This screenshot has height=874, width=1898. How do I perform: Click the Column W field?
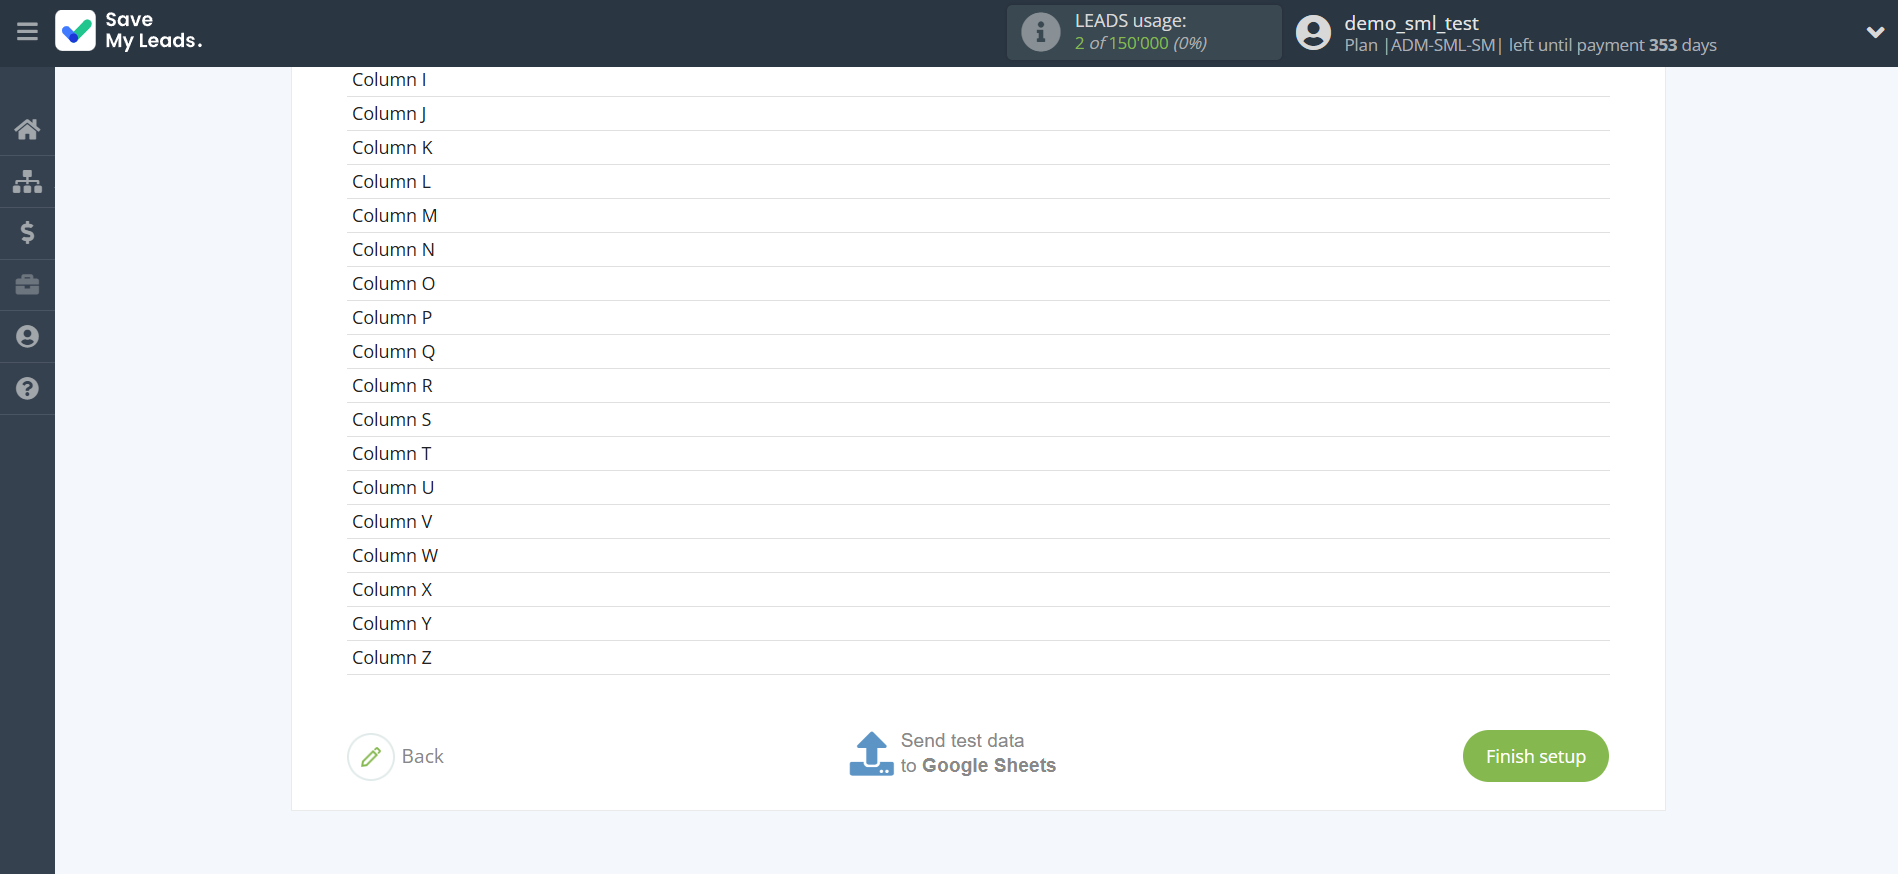click(978, 556)
